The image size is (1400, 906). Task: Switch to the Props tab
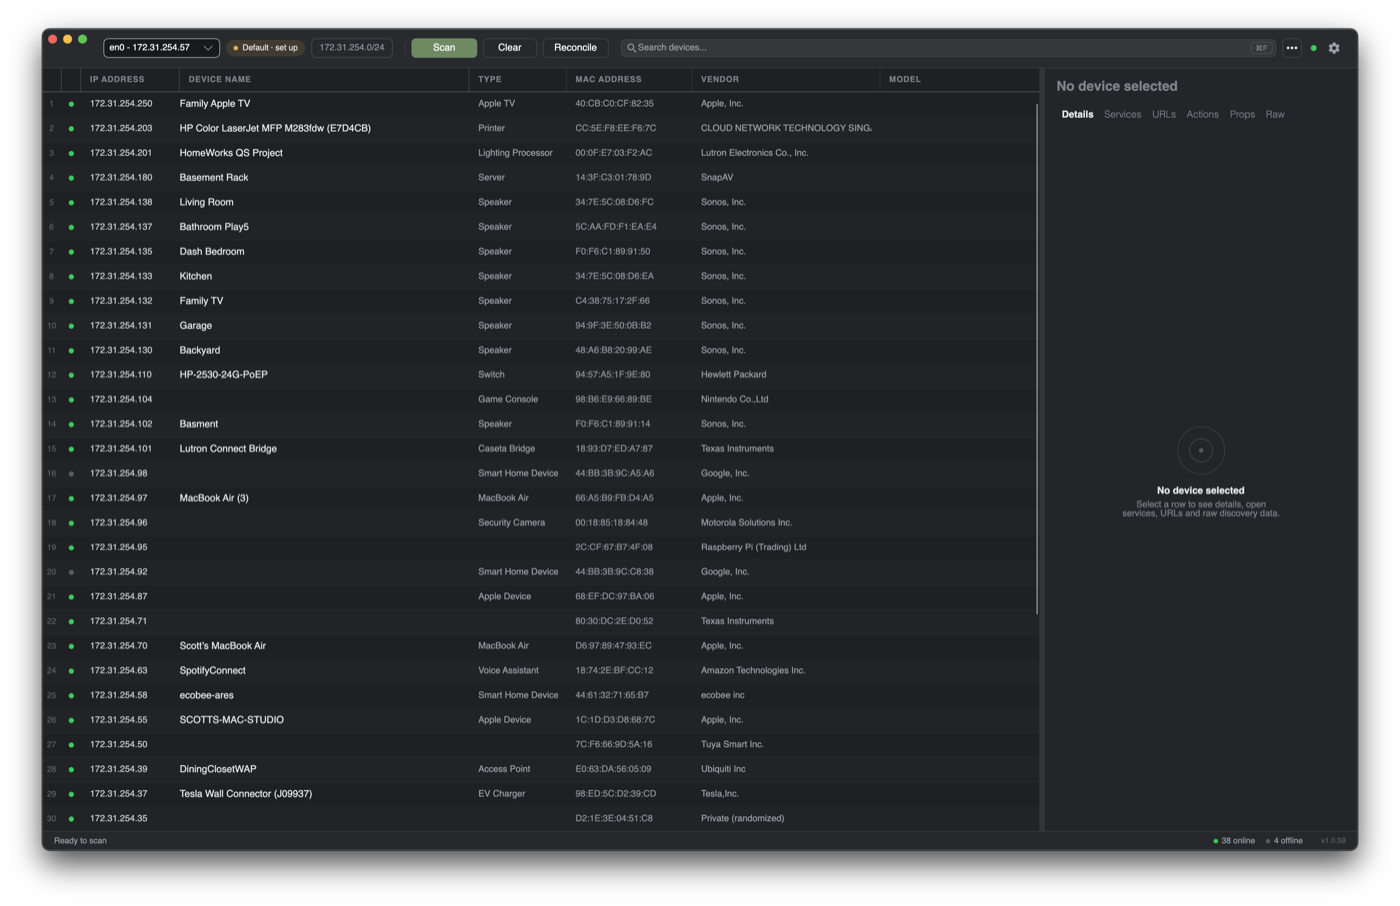click(1242, 114)
